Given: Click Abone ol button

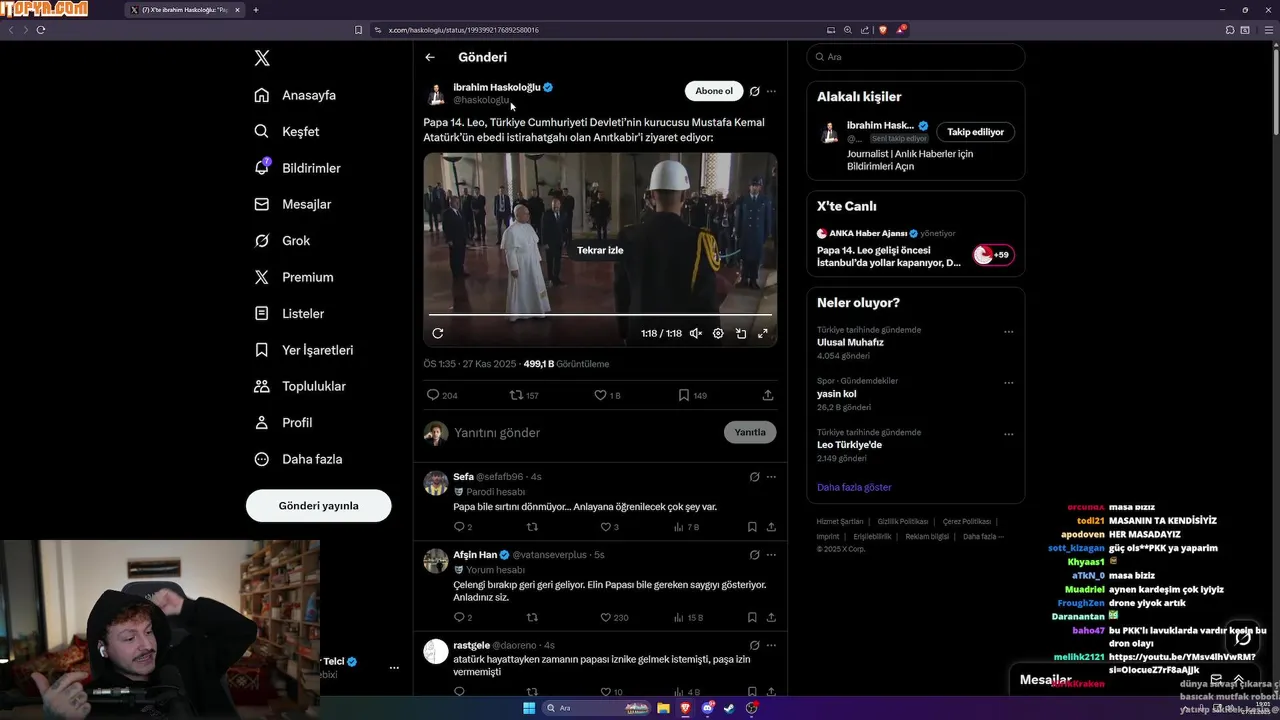Looking at the screenshot, I should [x=714, y=91].
